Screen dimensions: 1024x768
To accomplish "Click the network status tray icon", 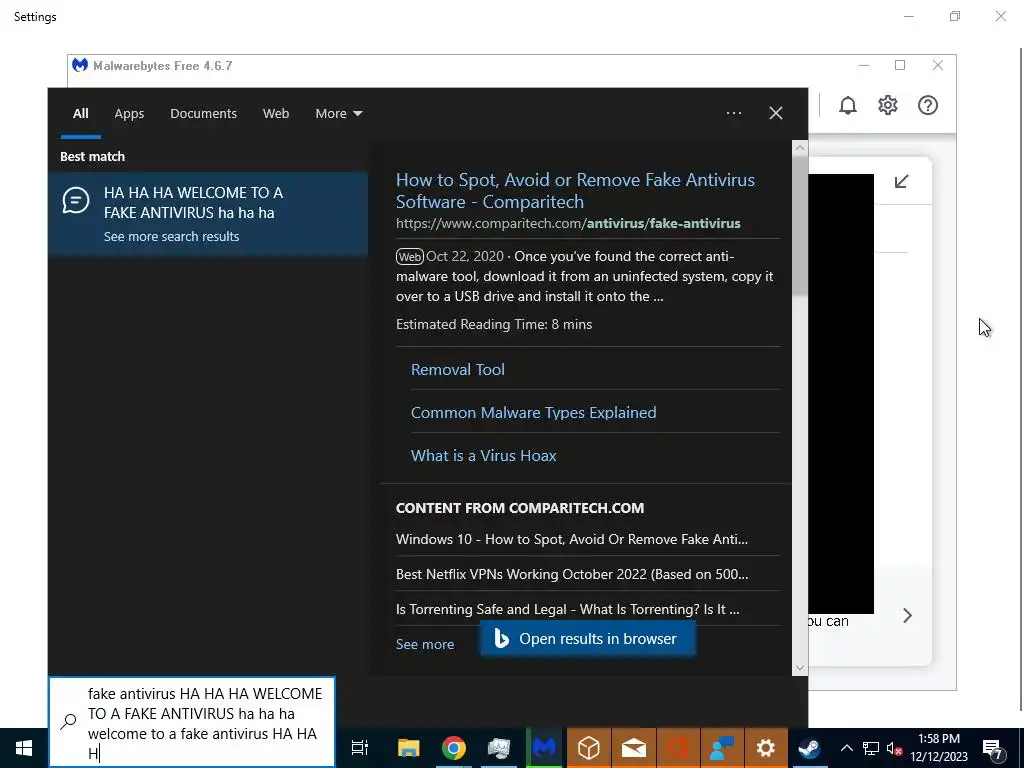I will click(x=871, y=748).
